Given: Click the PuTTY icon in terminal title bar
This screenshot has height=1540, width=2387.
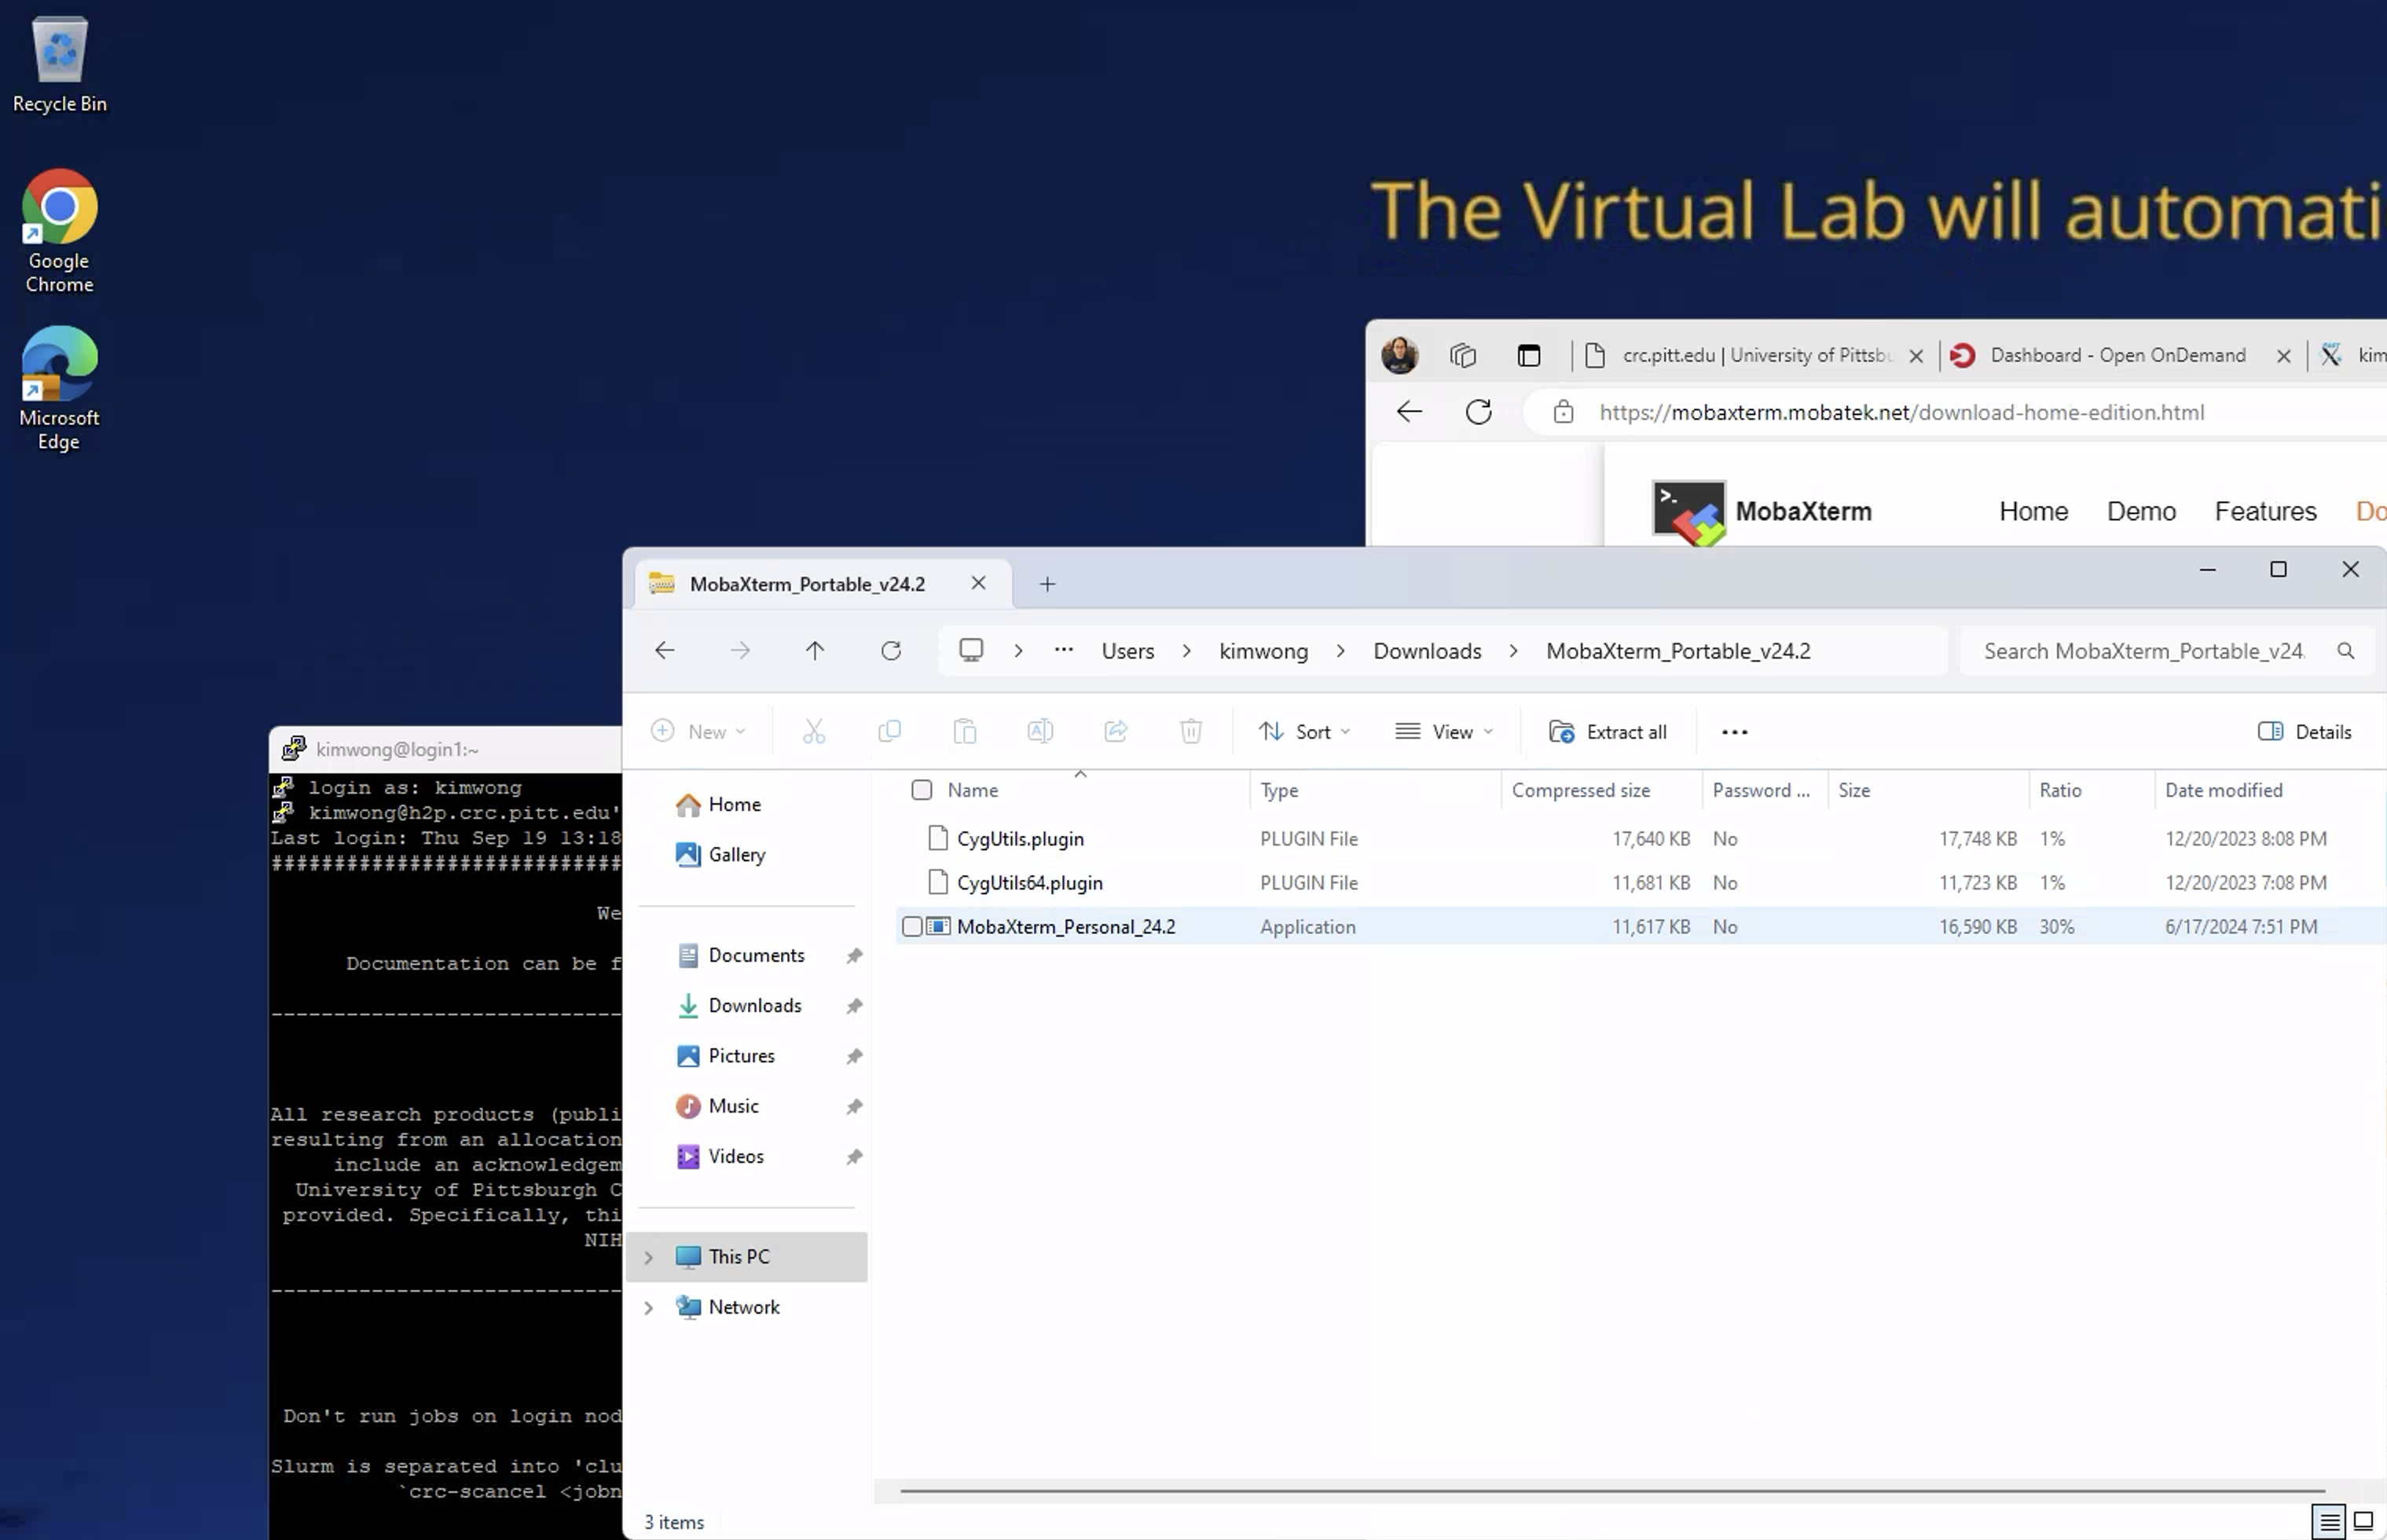Looking at the screenshot, I should (293, 749).
